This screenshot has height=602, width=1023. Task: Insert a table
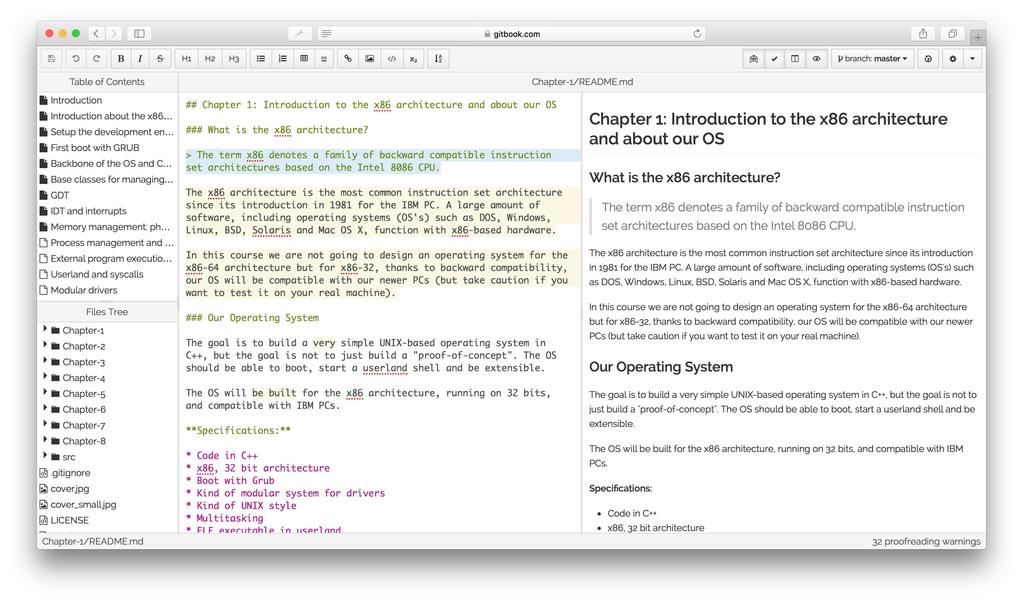303,59
